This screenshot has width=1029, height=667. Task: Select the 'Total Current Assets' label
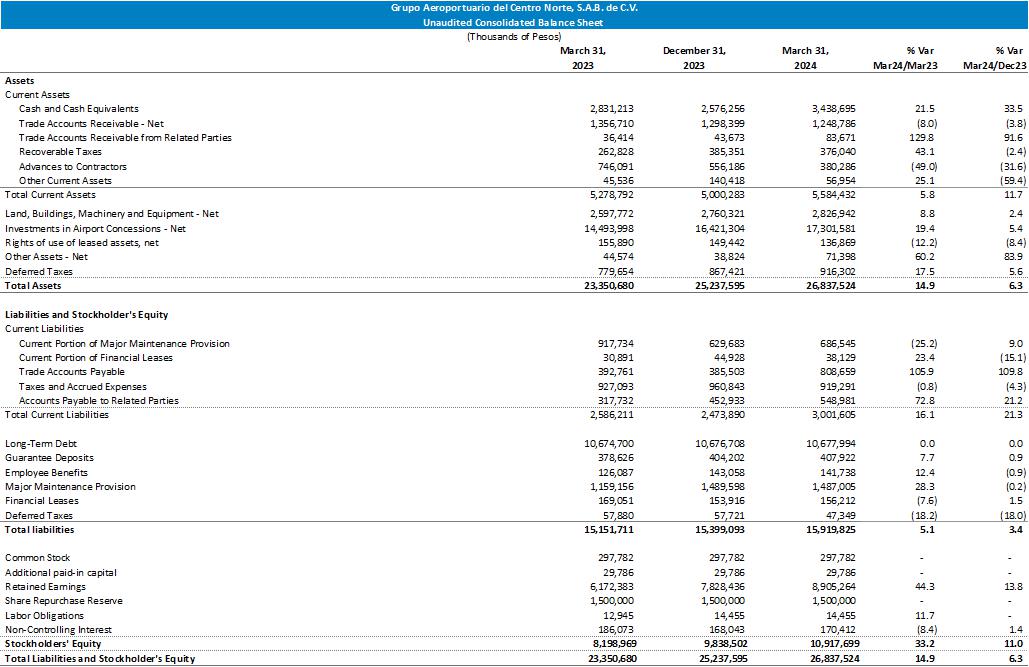pos(51,195)
